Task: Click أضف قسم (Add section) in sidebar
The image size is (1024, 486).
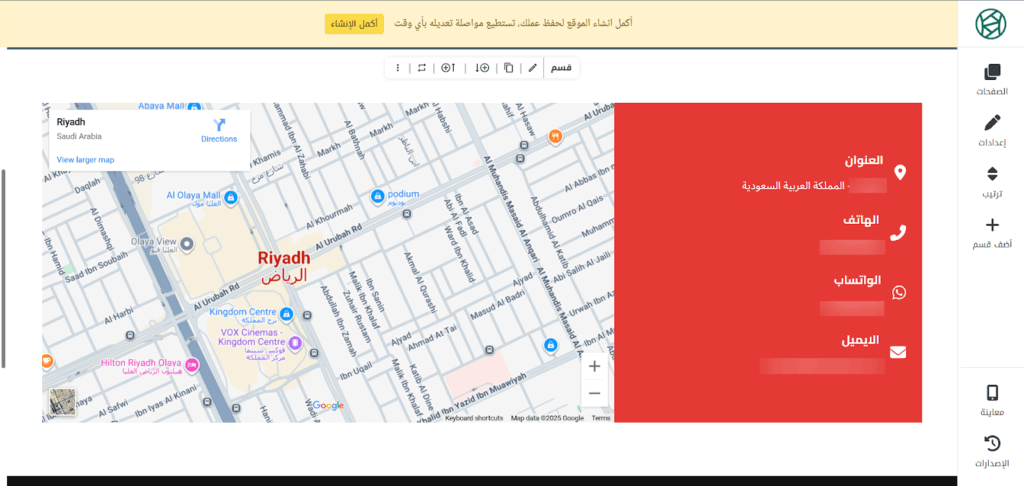Action: coord(991,234)
